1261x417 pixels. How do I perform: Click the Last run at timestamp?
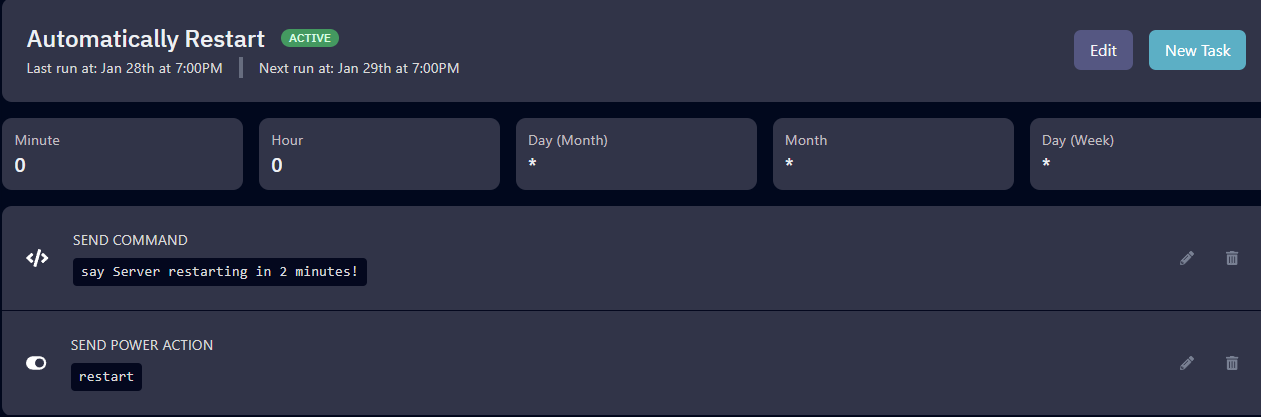[x=124, y=69]
